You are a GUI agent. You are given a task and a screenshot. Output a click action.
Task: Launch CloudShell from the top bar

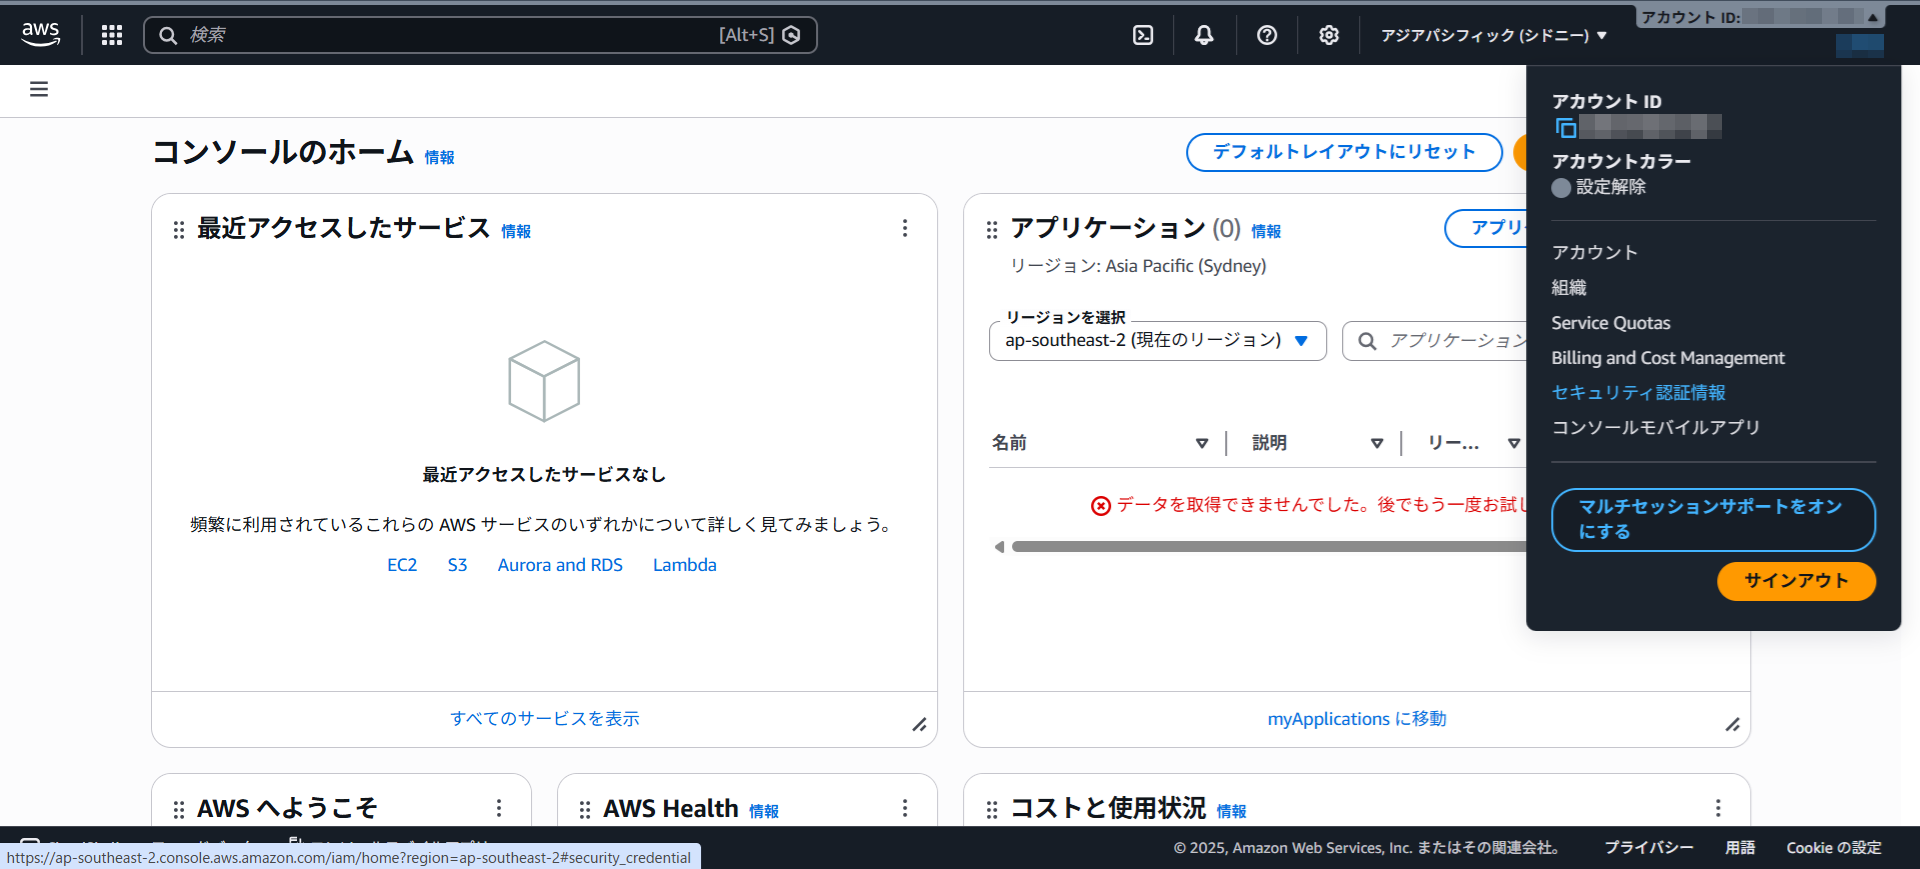coord(1143,35)
